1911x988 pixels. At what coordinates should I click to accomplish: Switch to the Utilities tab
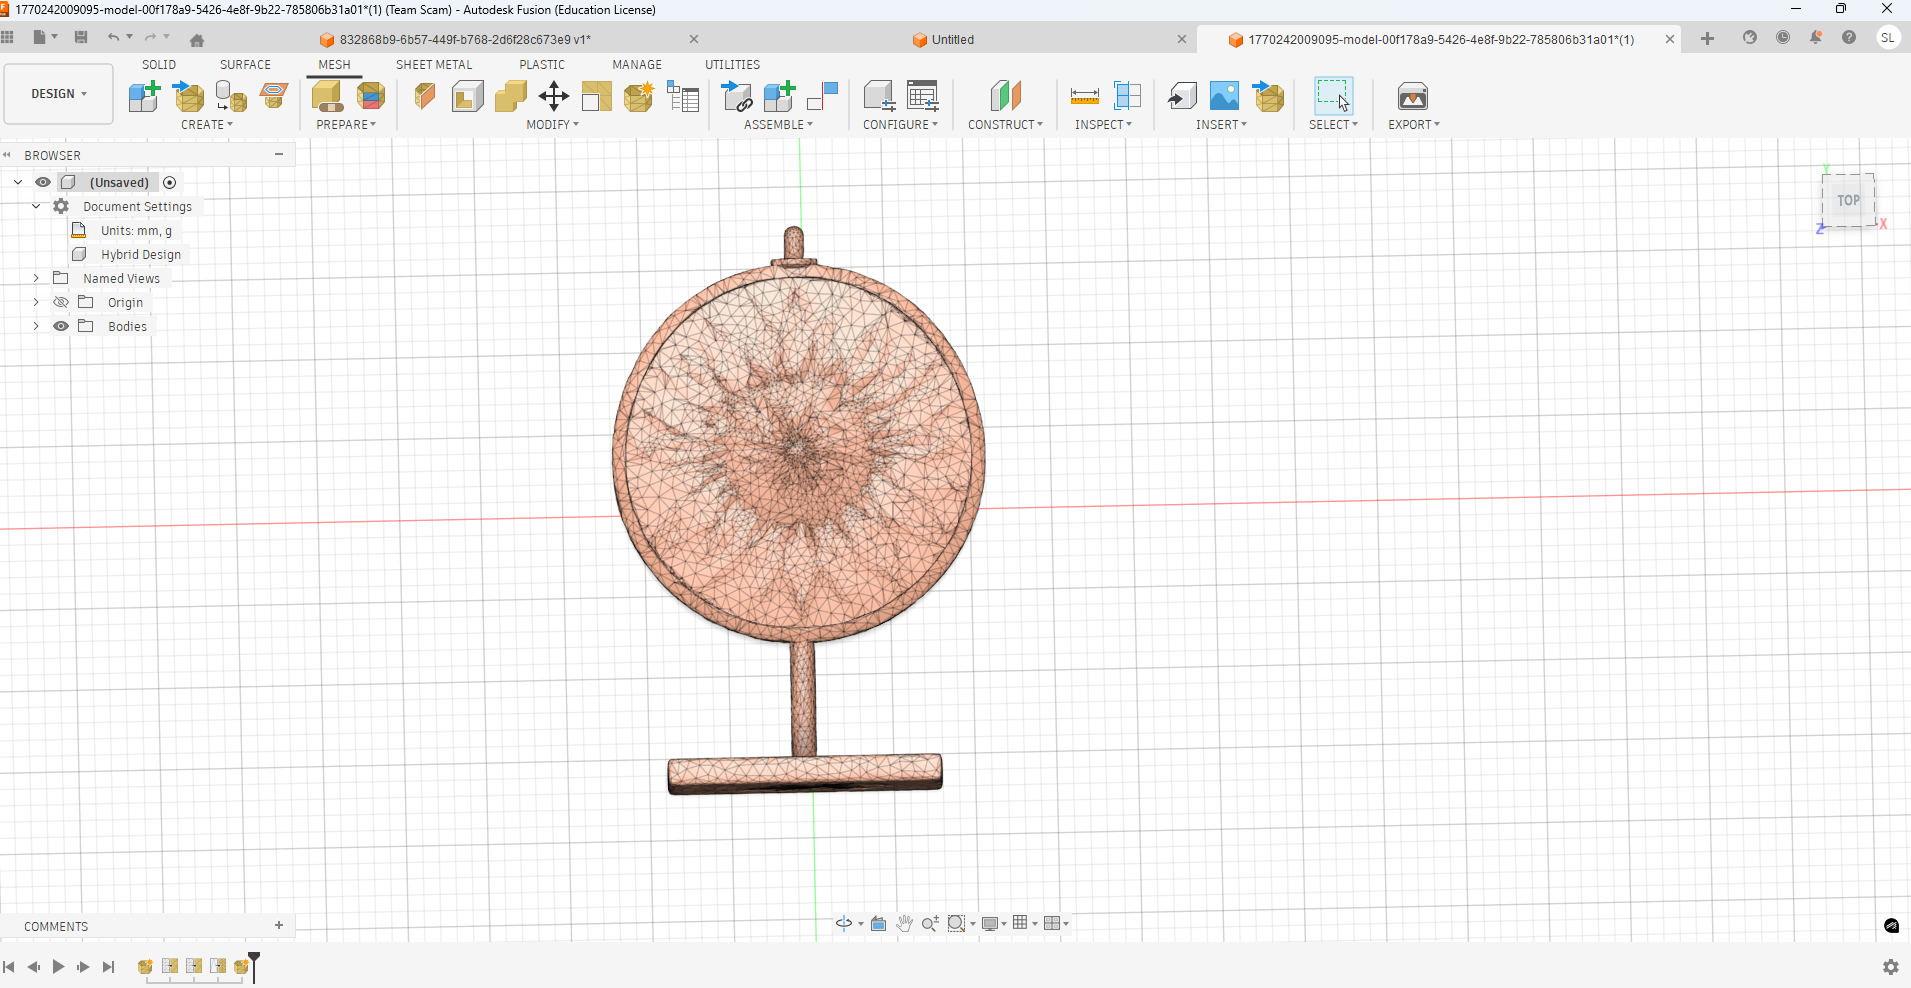tap(732, 64)
